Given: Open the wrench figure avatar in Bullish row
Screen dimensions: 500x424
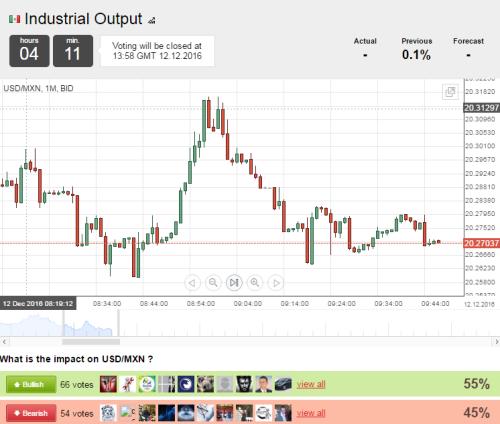Looking at the screenshot, I should pos(128,384).
